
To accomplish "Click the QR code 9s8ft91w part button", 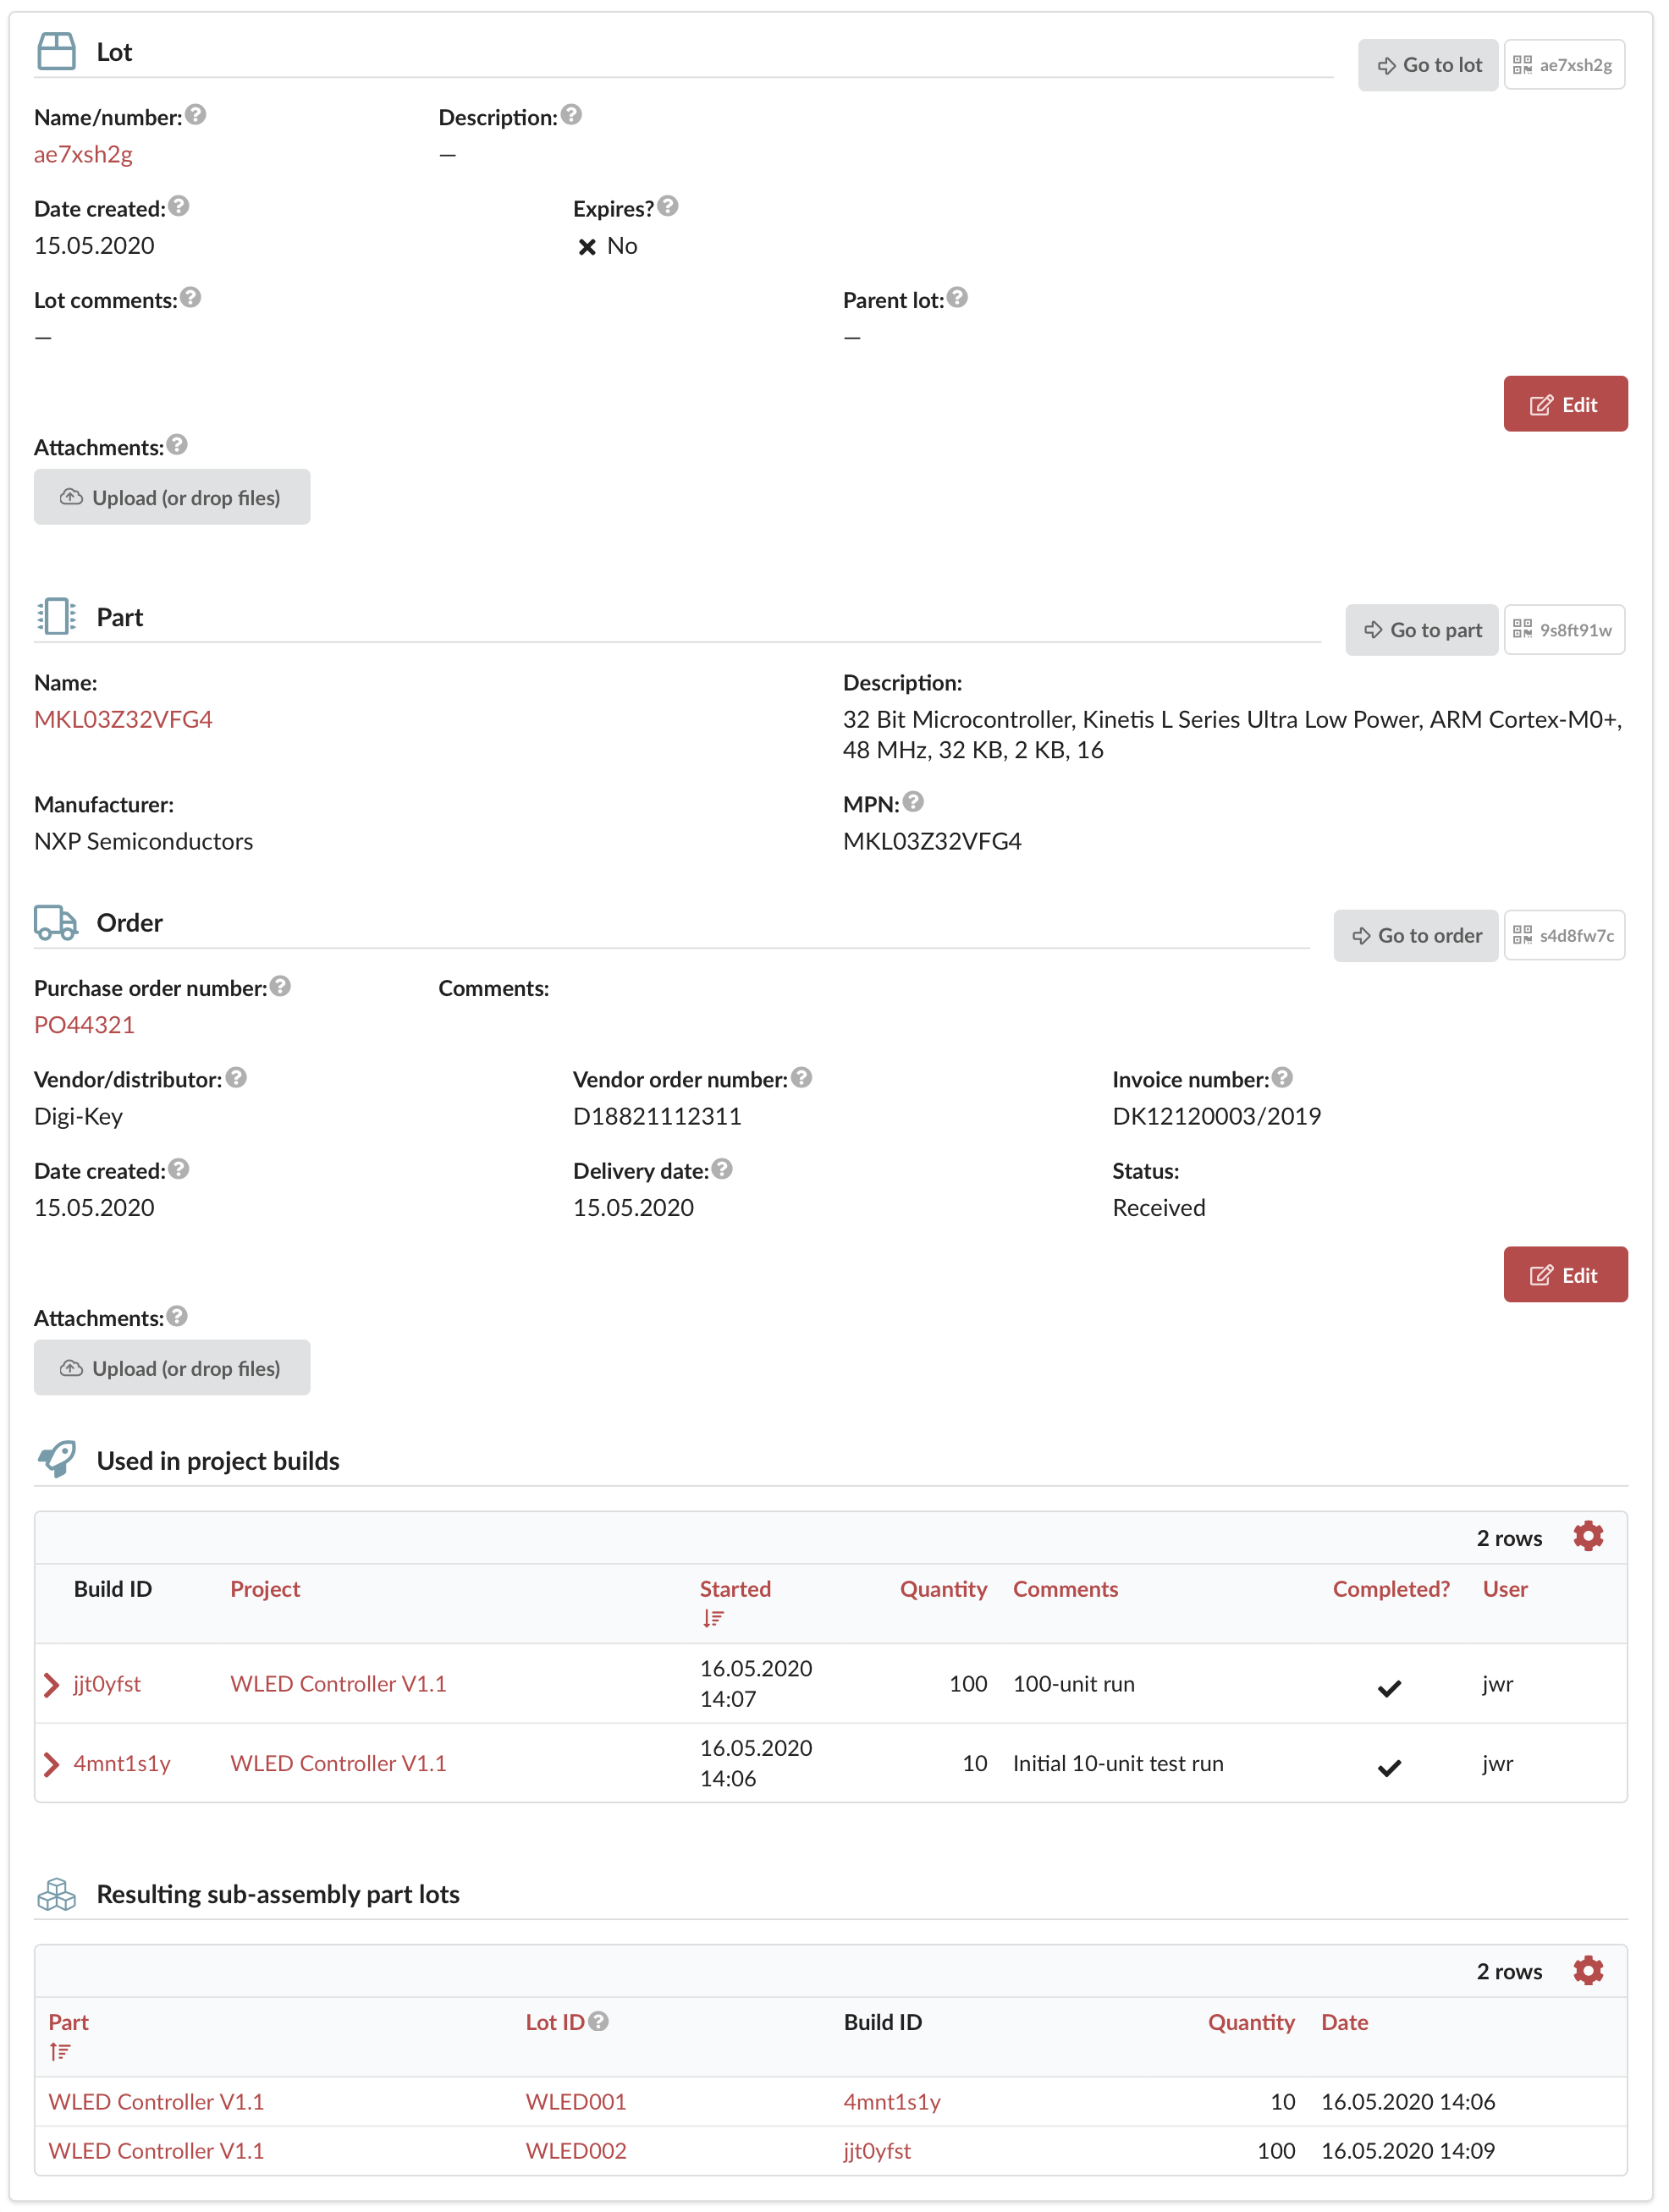I will [x=1563, y=630].
